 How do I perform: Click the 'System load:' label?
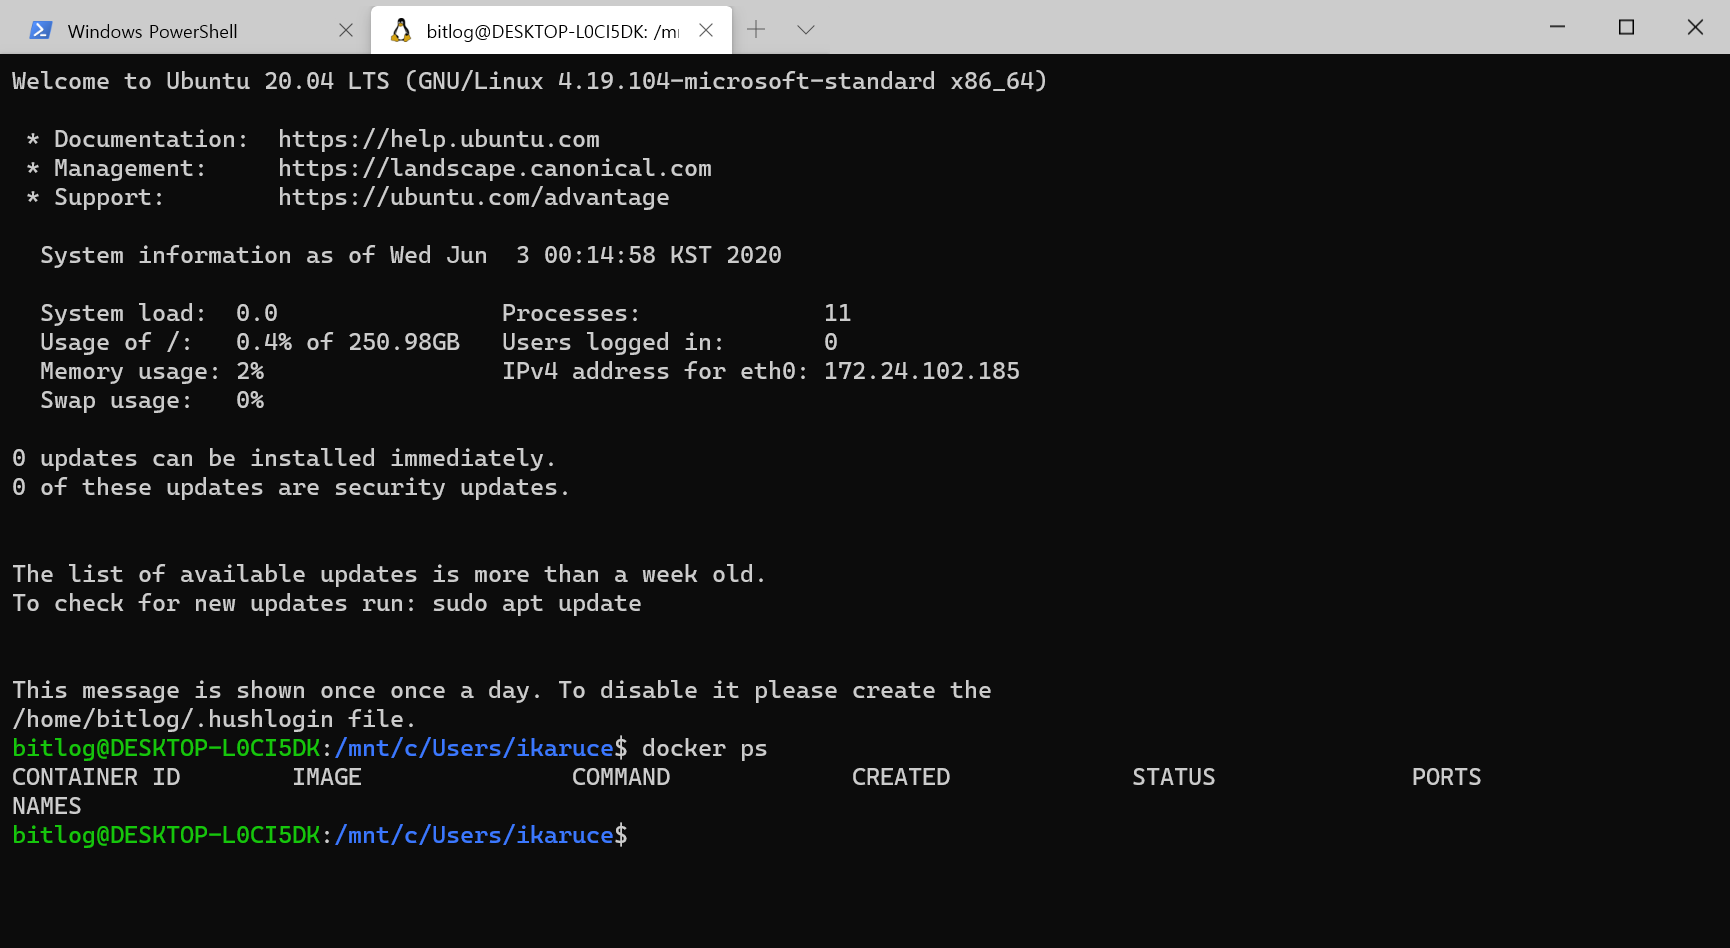tap(123, 313)
